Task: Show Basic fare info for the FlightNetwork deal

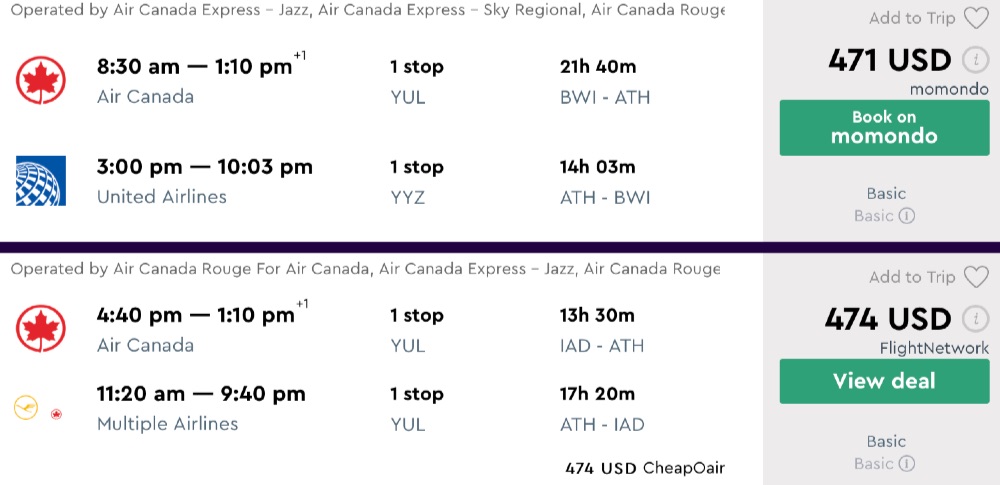Action: click(906, 464)
